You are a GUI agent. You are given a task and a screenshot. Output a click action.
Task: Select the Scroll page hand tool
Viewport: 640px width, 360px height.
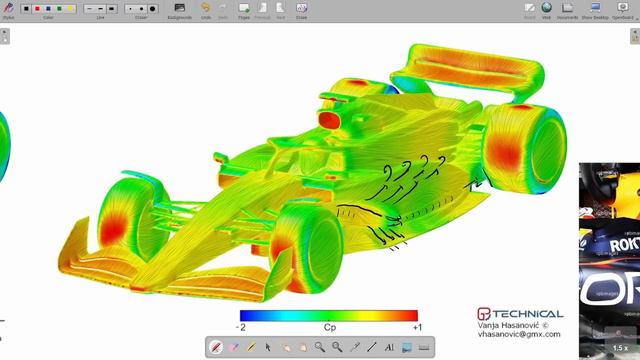302,347
